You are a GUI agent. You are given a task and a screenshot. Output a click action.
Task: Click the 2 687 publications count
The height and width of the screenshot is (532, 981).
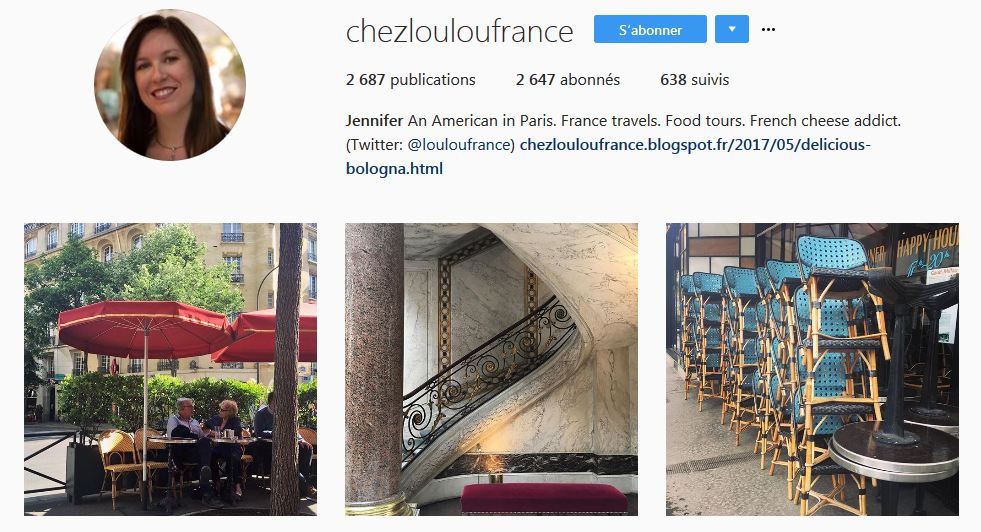pyautogui.click(x=410, y=79)
